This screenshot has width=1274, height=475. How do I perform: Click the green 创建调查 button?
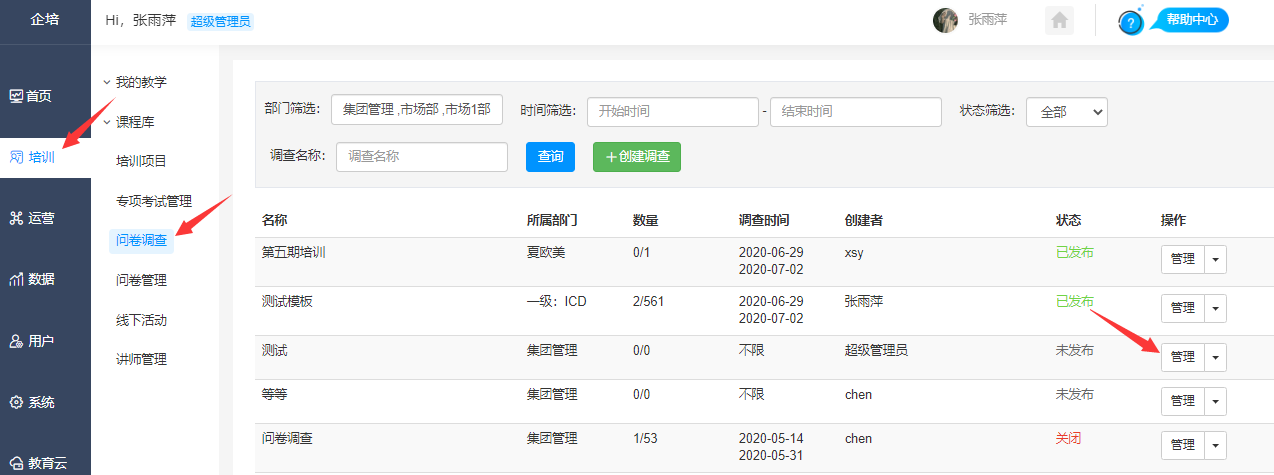point(637,157)
